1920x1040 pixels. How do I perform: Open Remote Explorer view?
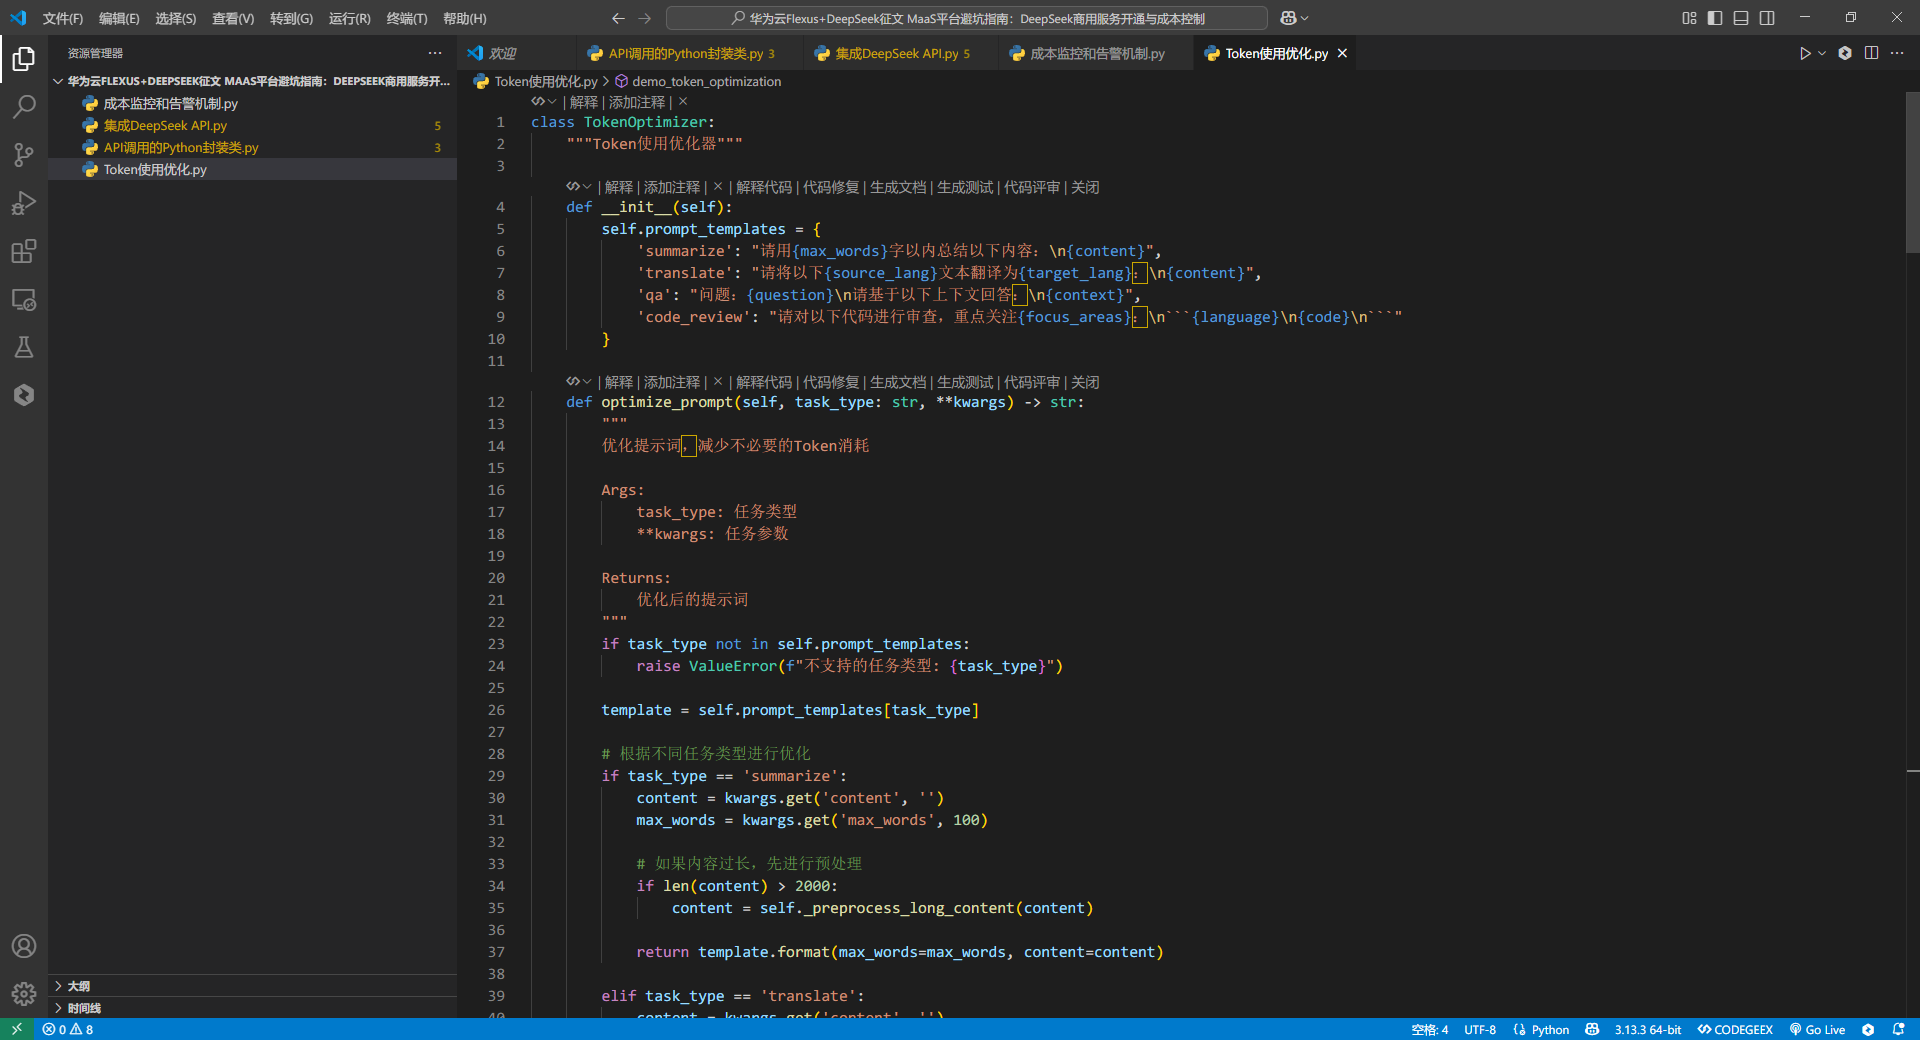coord(24,299)
